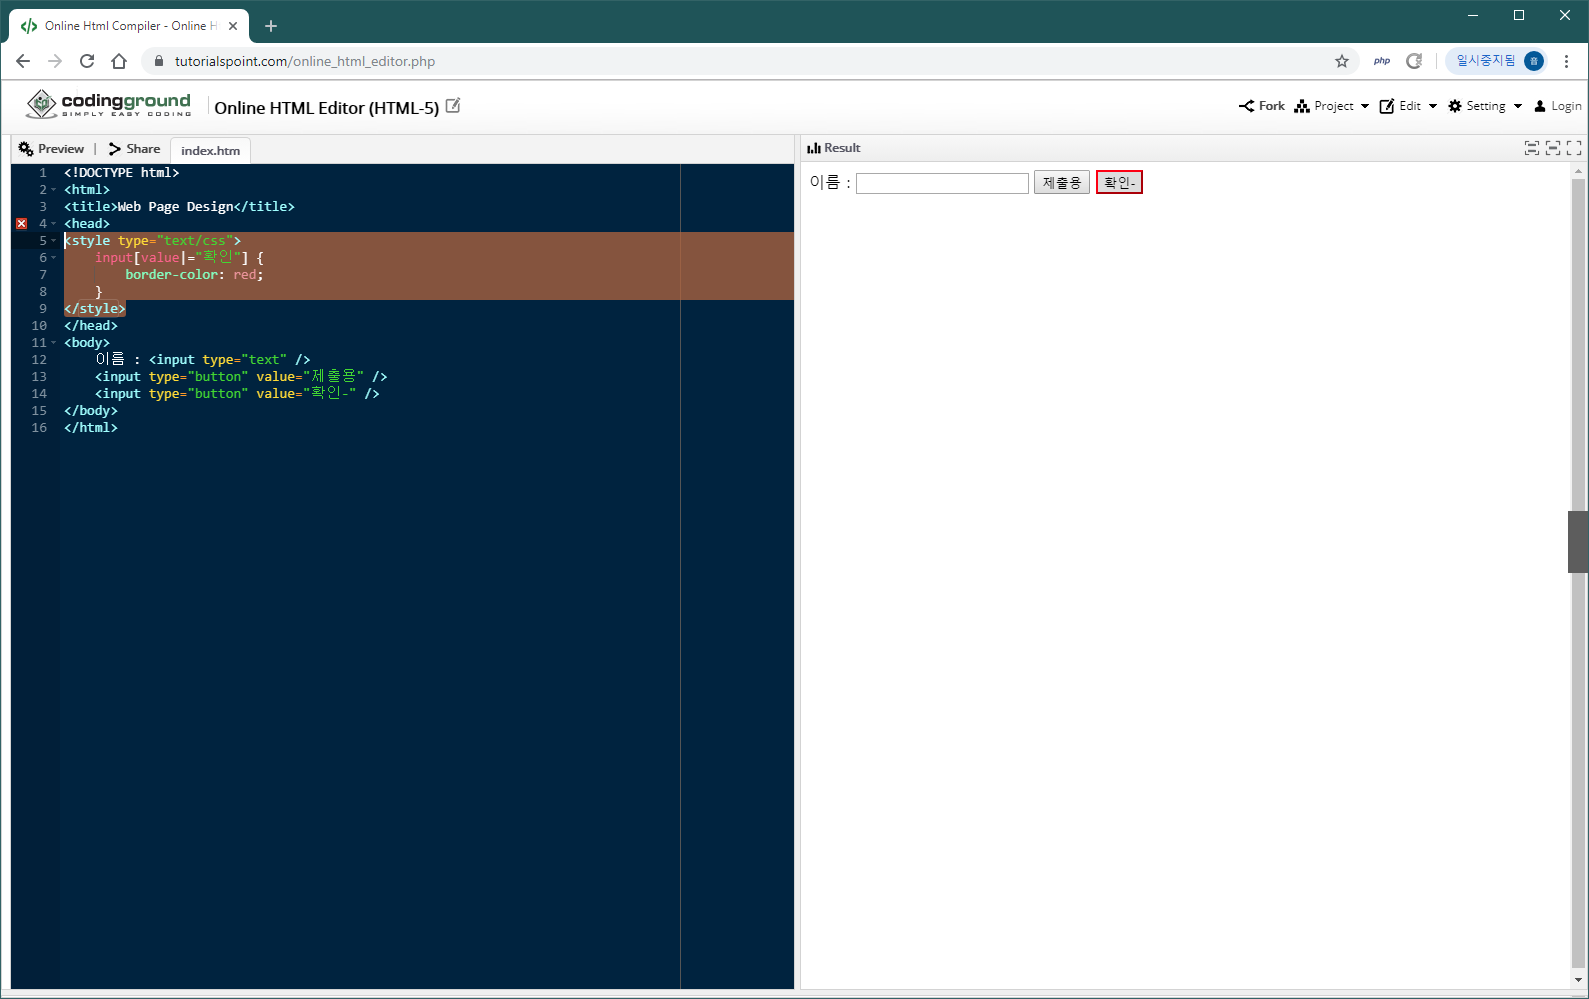The image size is (1589, 999).
Task: Open the Chrome three-dot menu
Action: [1567, 61]
